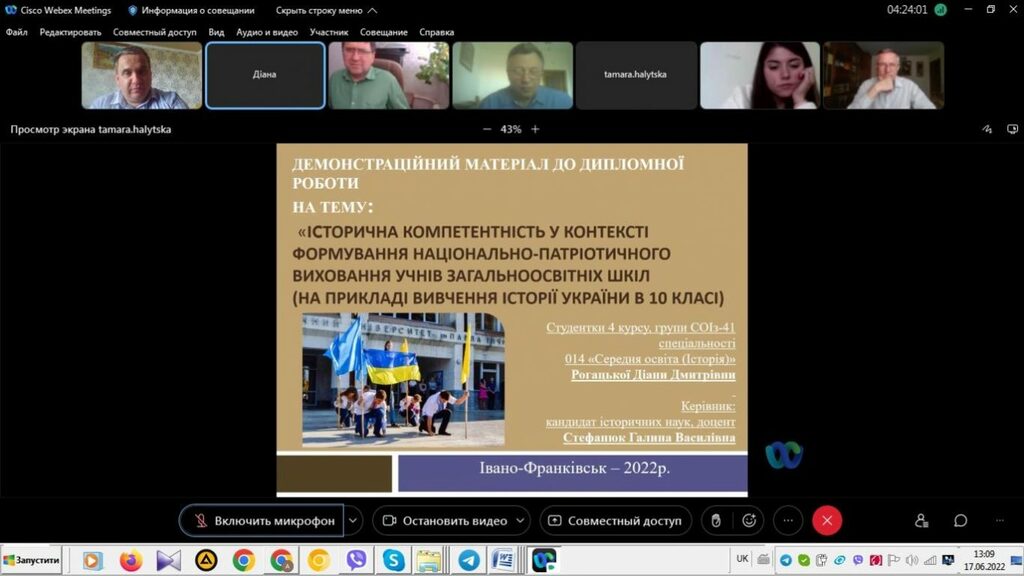The width and height of the screenshot is (1024, 576).
Task: Click the unmute button 'Включить микрофон'
Action: click(262, 521)
